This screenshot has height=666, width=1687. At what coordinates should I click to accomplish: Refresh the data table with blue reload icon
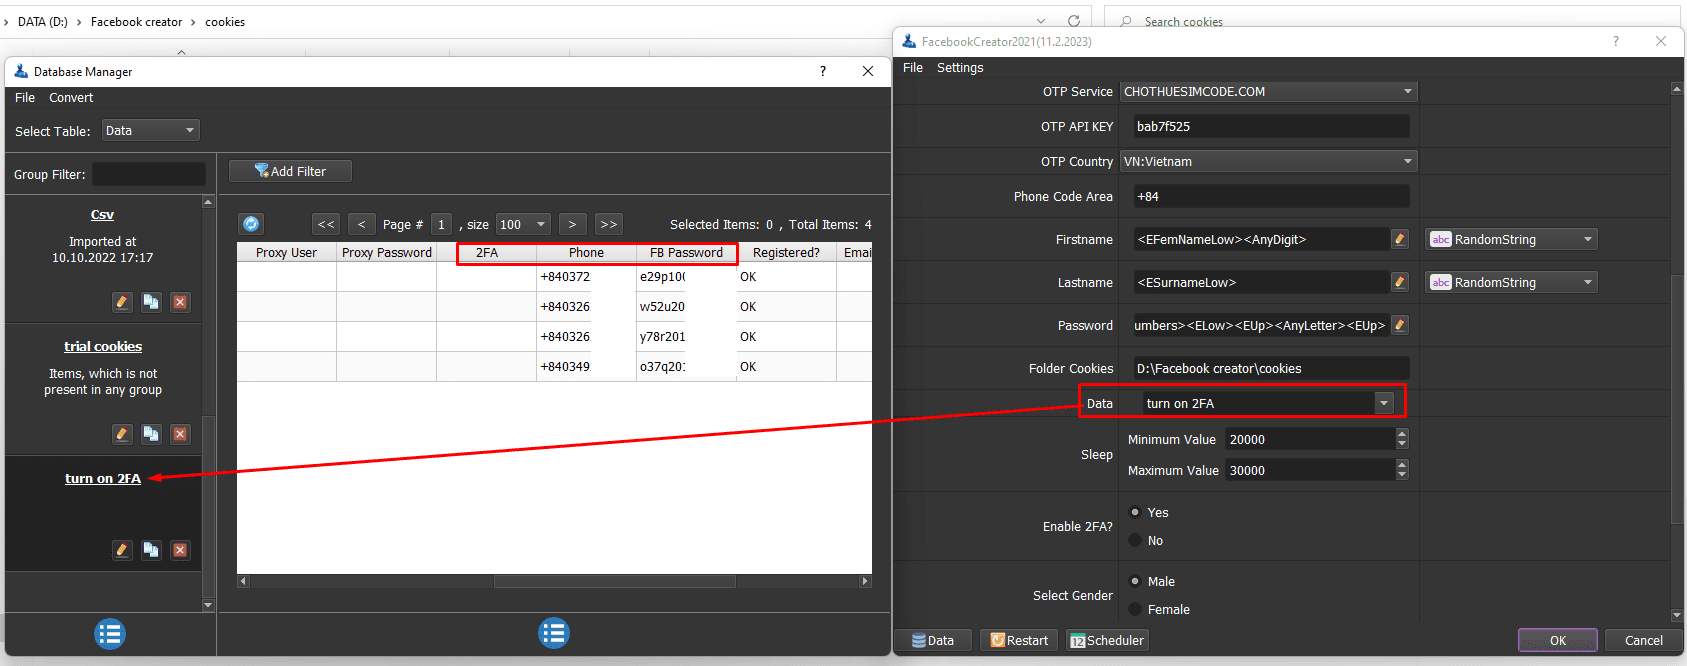pos(251,224)
